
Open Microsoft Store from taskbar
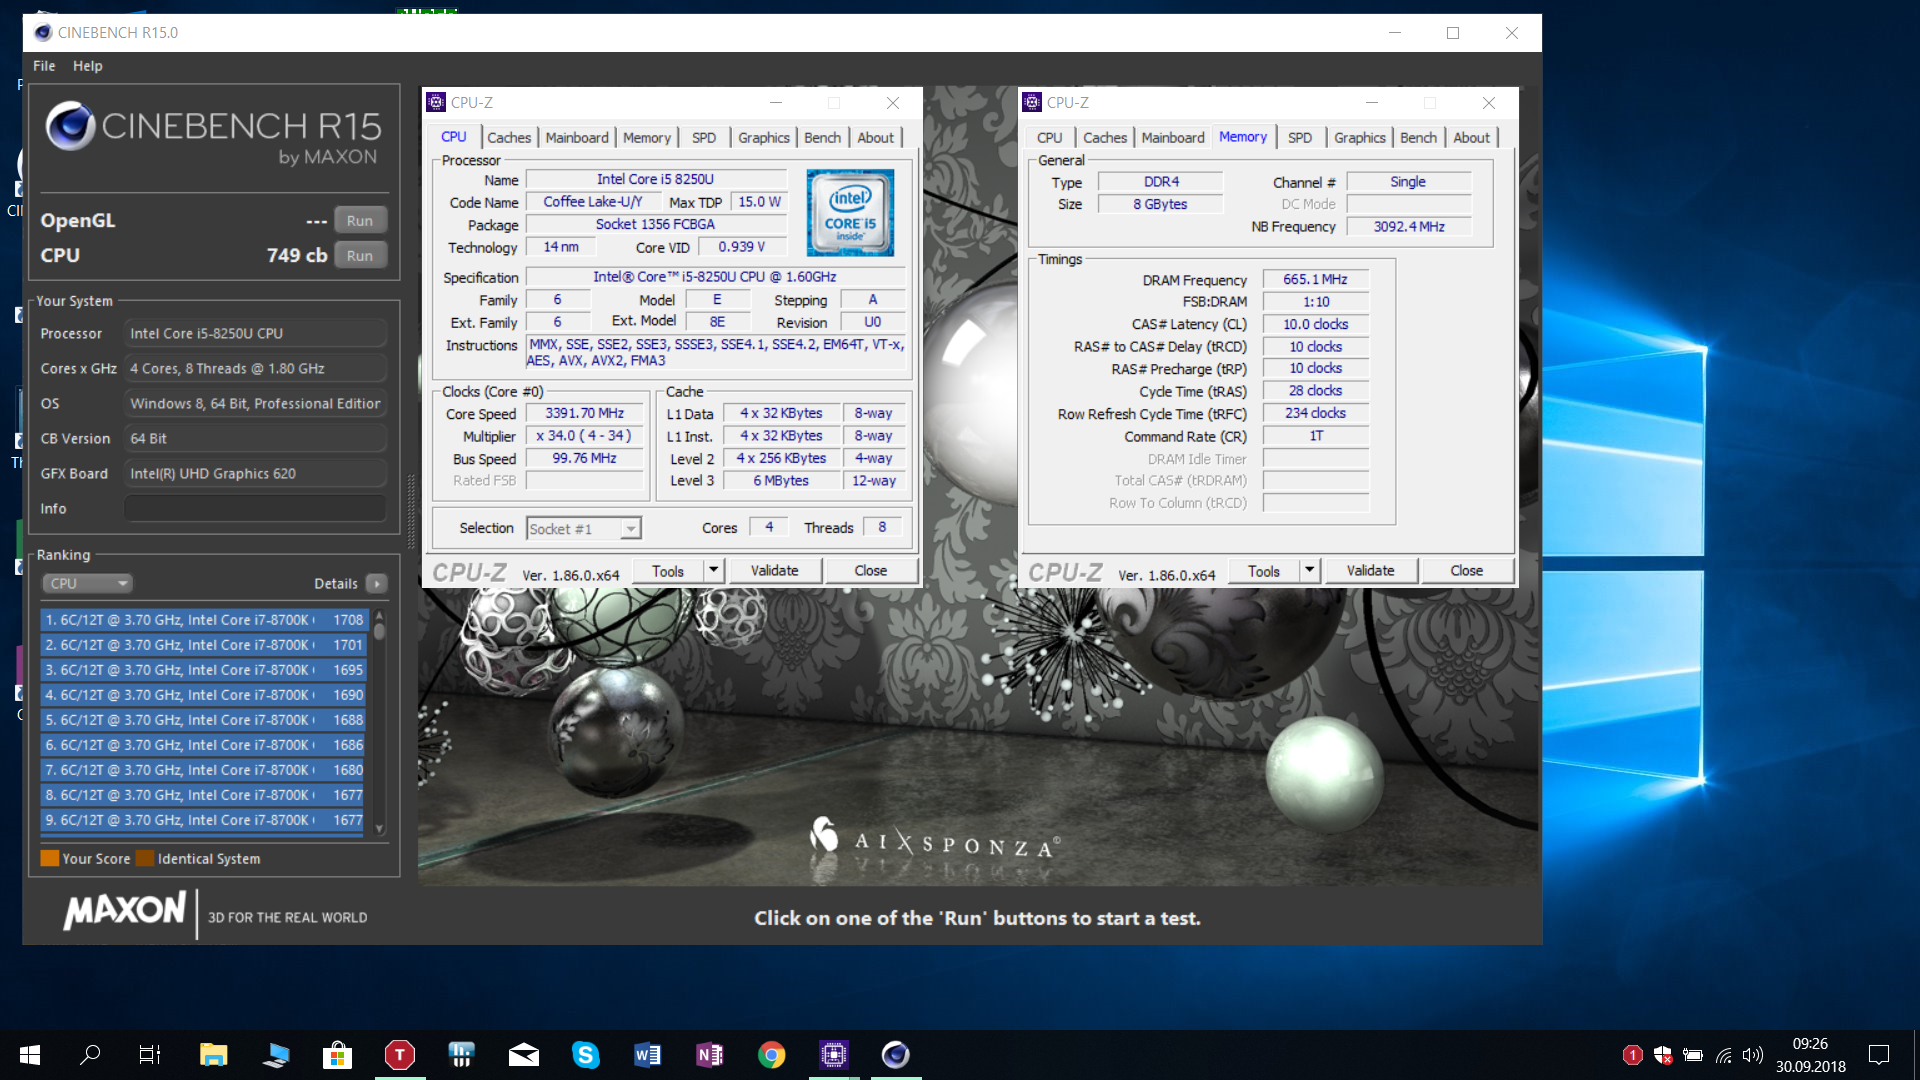[x=337, y=1054]
